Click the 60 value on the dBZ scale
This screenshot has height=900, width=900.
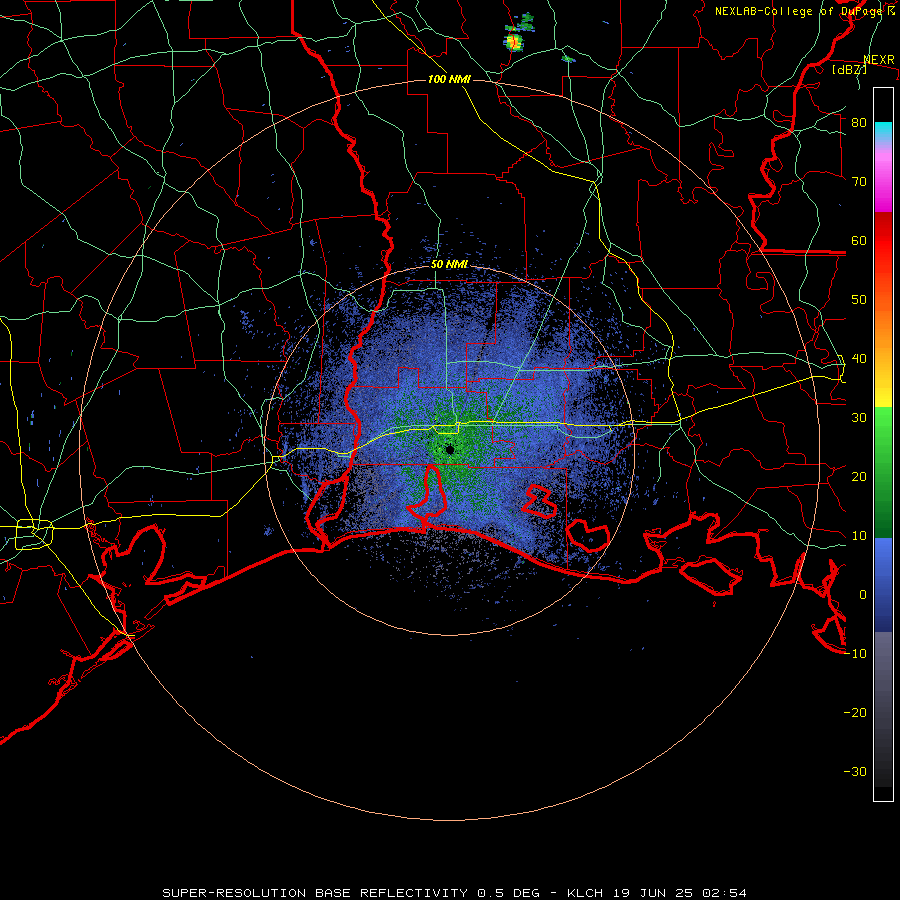[x=859, y=240]
